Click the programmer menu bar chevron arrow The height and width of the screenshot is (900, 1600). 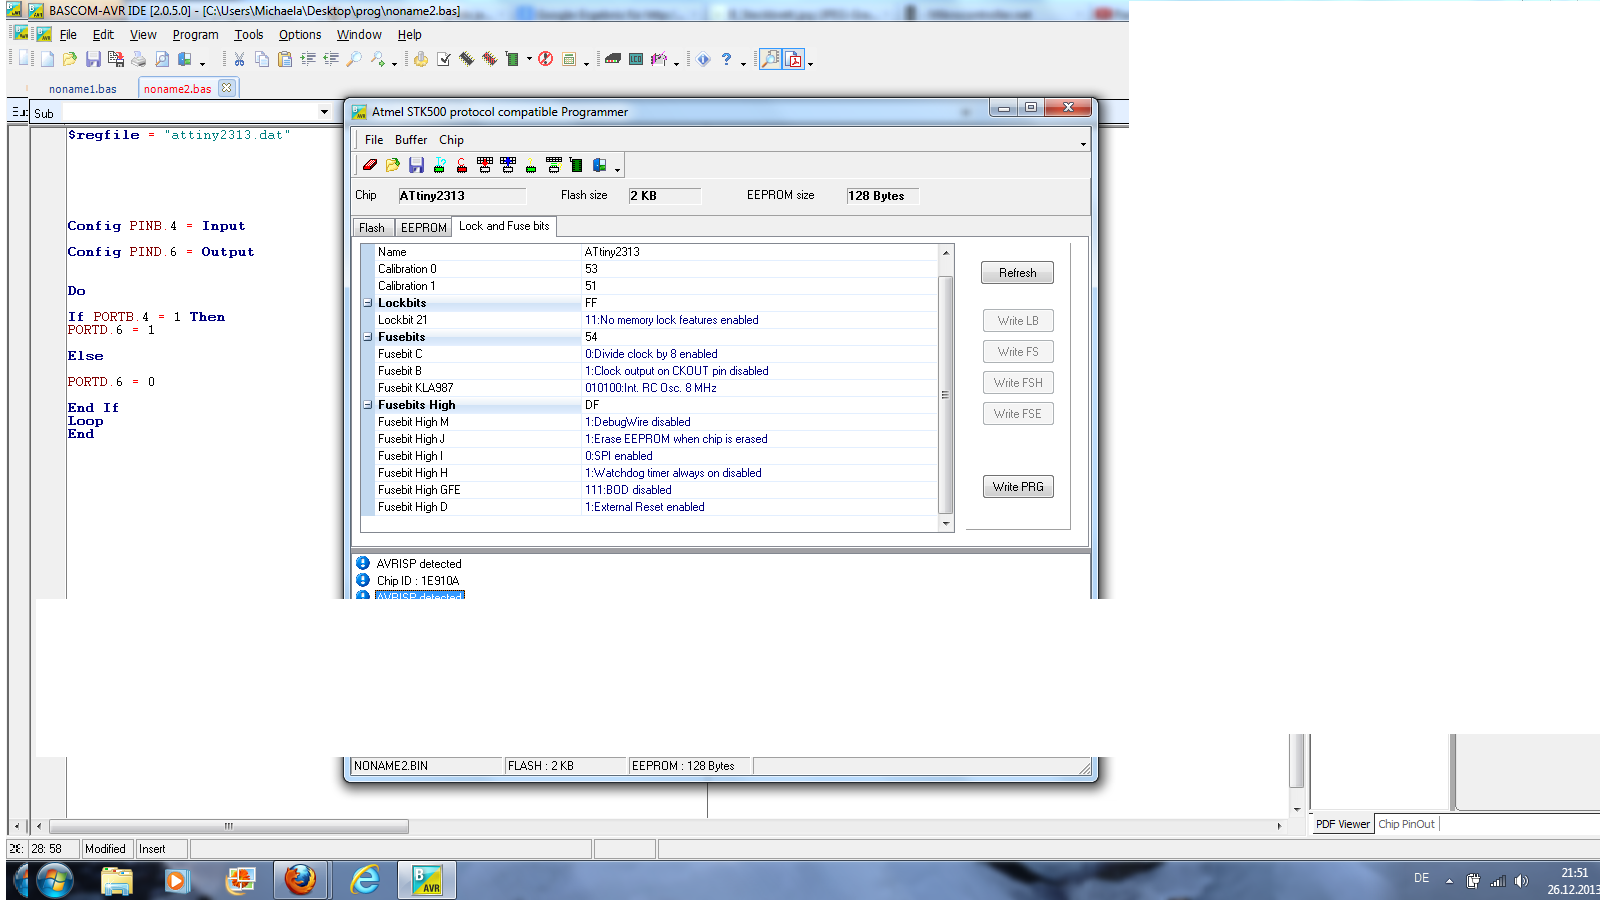click(1083, 144)
